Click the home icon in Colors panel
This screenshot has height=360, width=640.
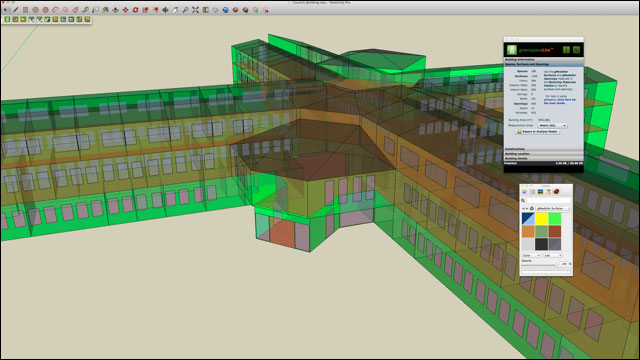pos(531,209)
